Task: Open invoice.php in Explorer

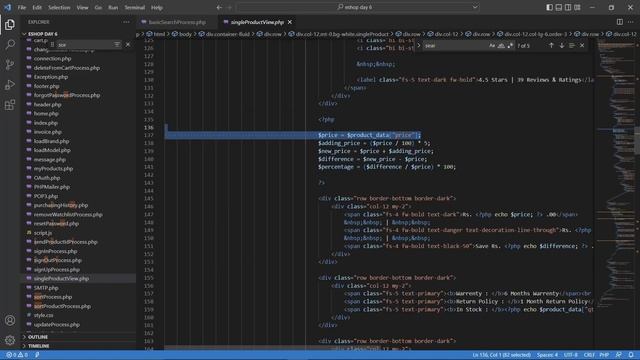Action: (x=47, y=132)
